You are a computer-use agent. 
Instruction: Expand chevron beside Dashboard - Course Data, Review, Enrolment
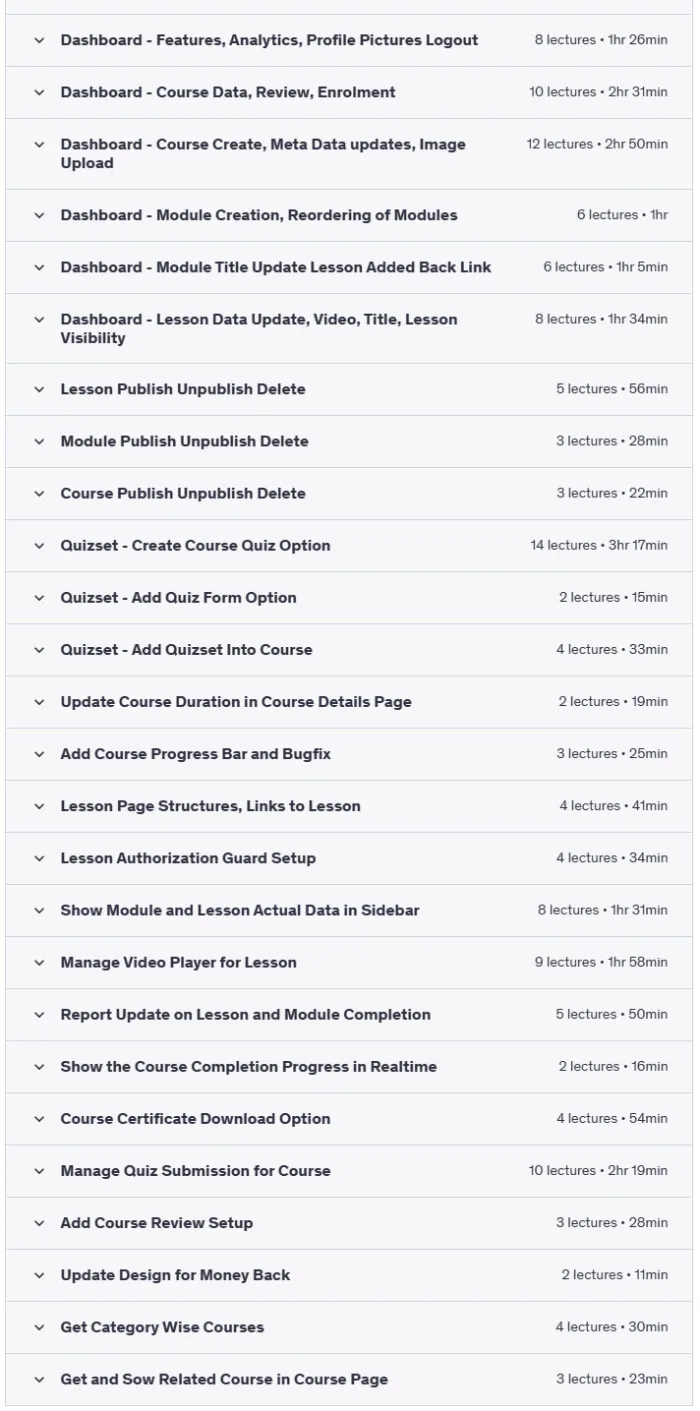[39, 92]
